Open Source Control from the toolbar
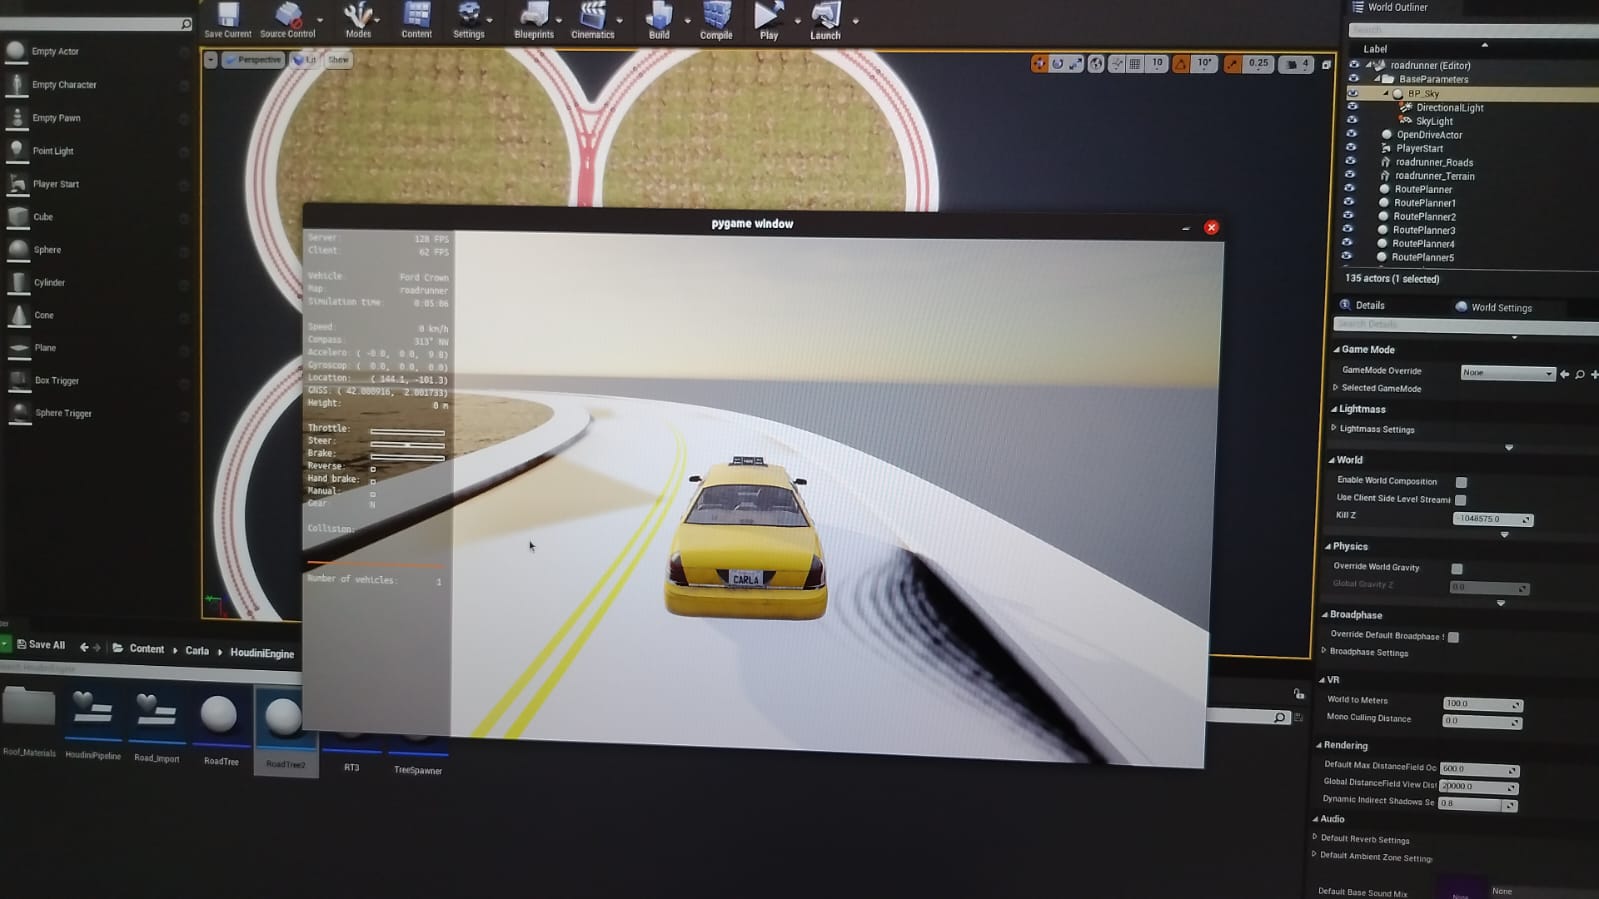 [288, 20]
